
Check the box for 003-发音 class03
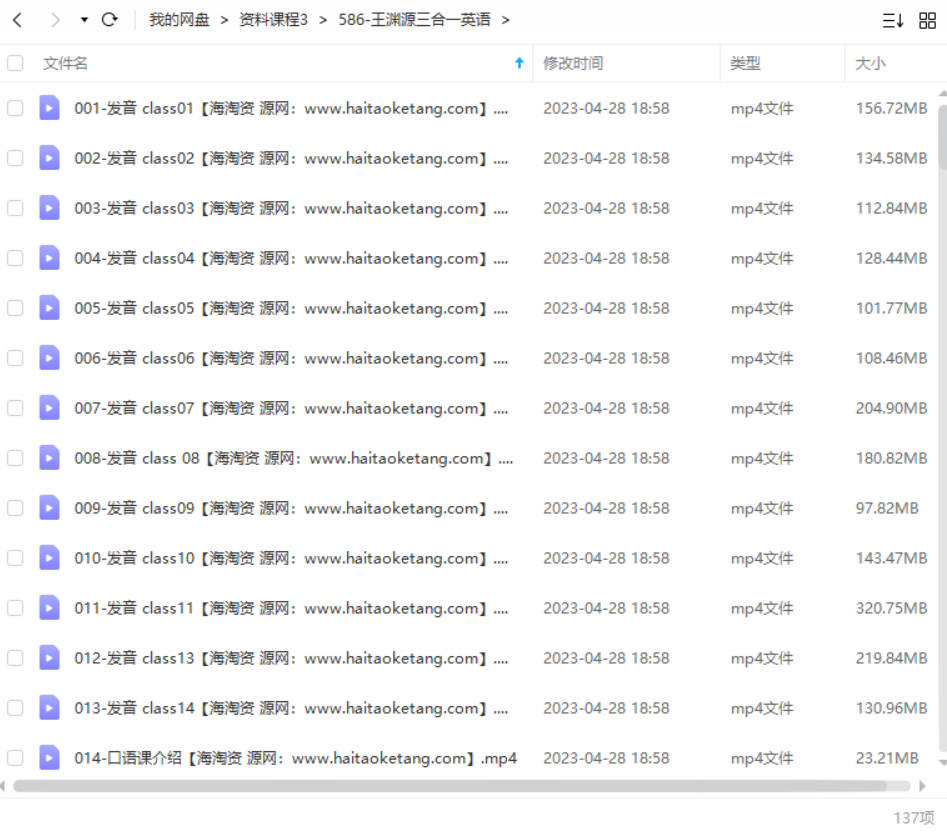pos(15,208)
